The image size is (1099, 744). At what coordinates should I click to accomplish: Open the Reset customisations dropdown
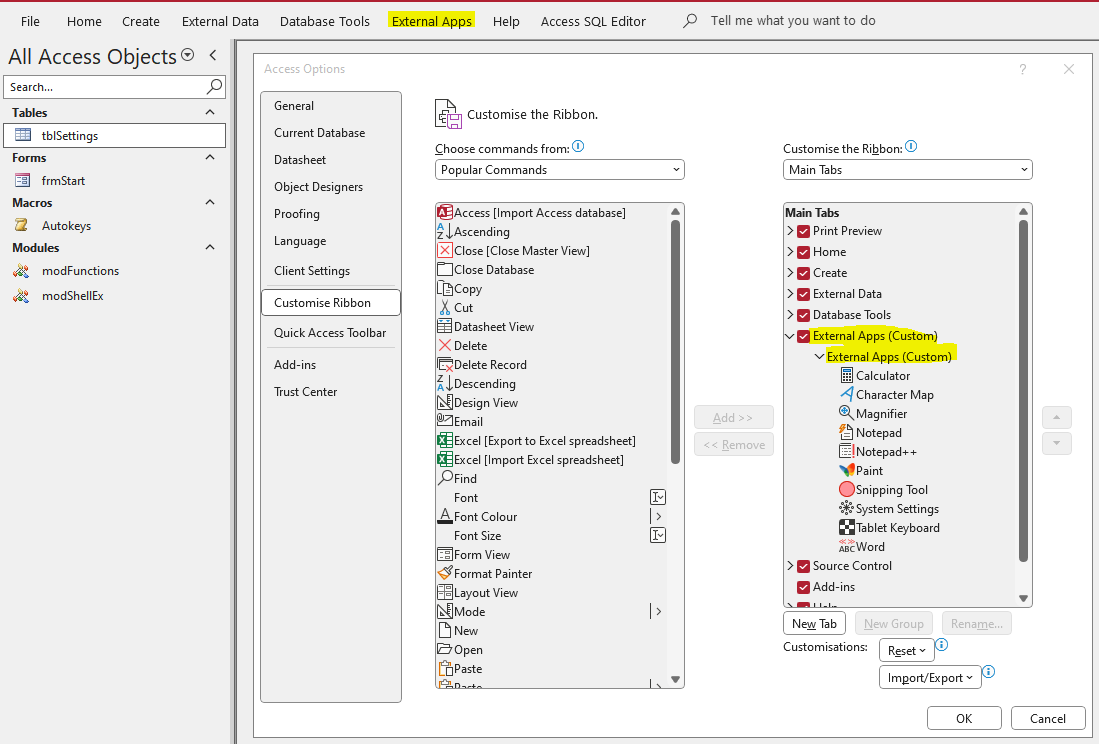pyautogui.click(x=906, y=651)
